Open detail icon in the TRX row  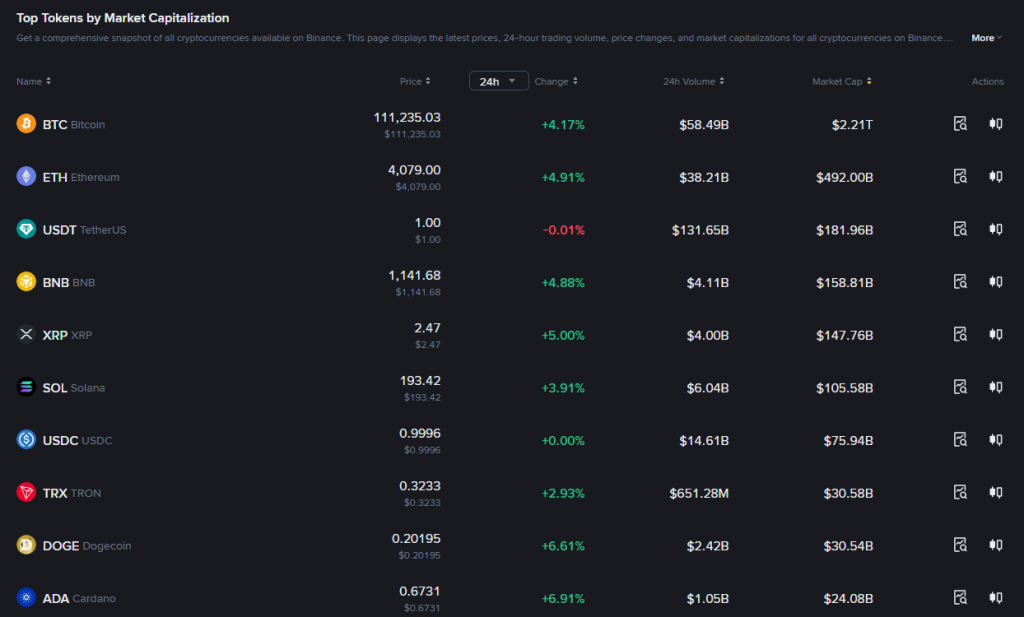(960, 492)
